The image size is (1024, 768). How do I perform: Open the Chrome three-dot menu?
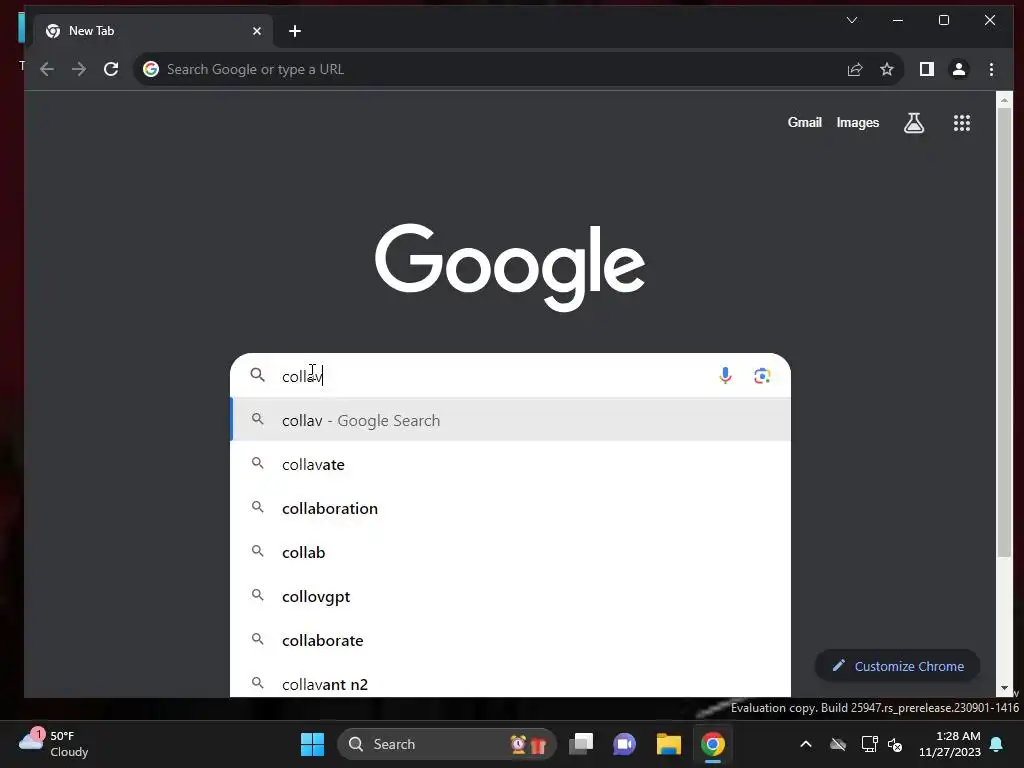tap(991, 69)
